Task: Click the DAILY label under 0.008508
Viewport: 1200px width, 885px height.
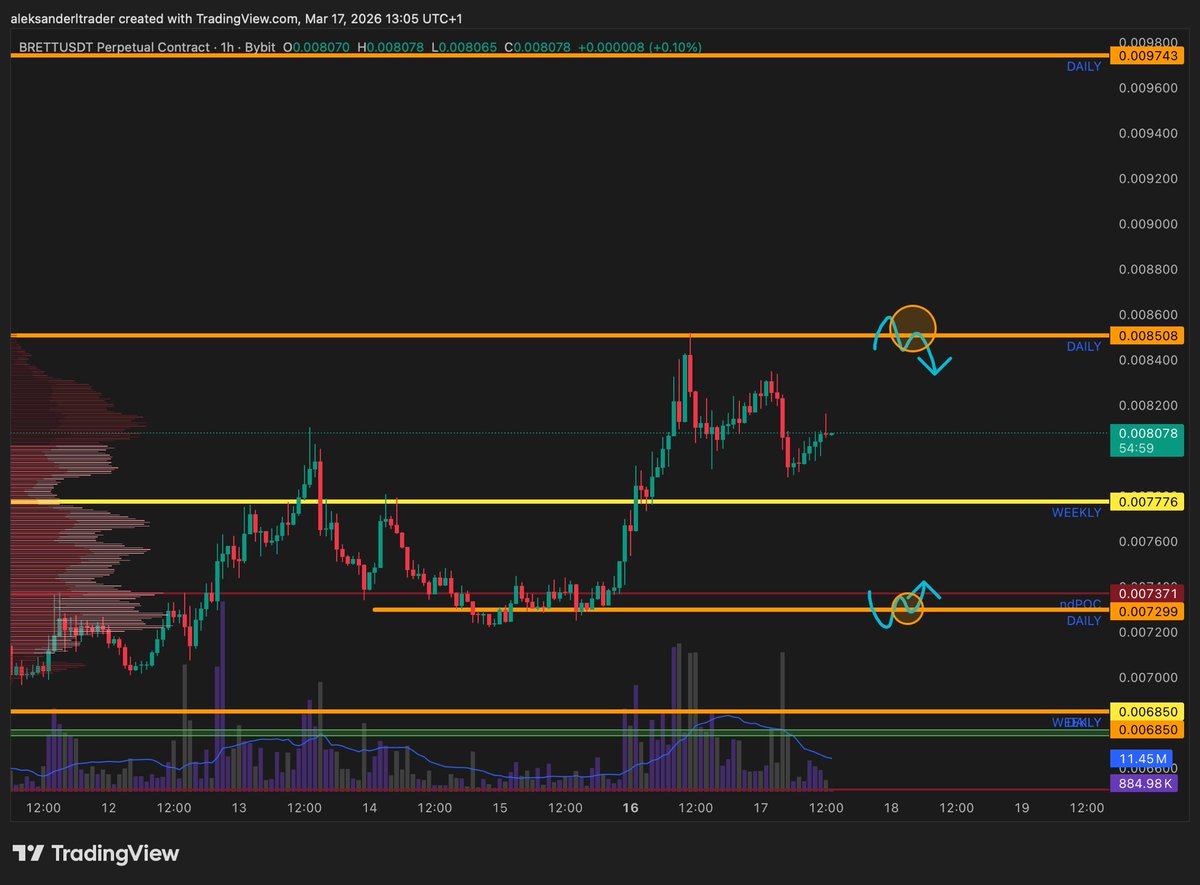Action: (x=1083, y=346)
